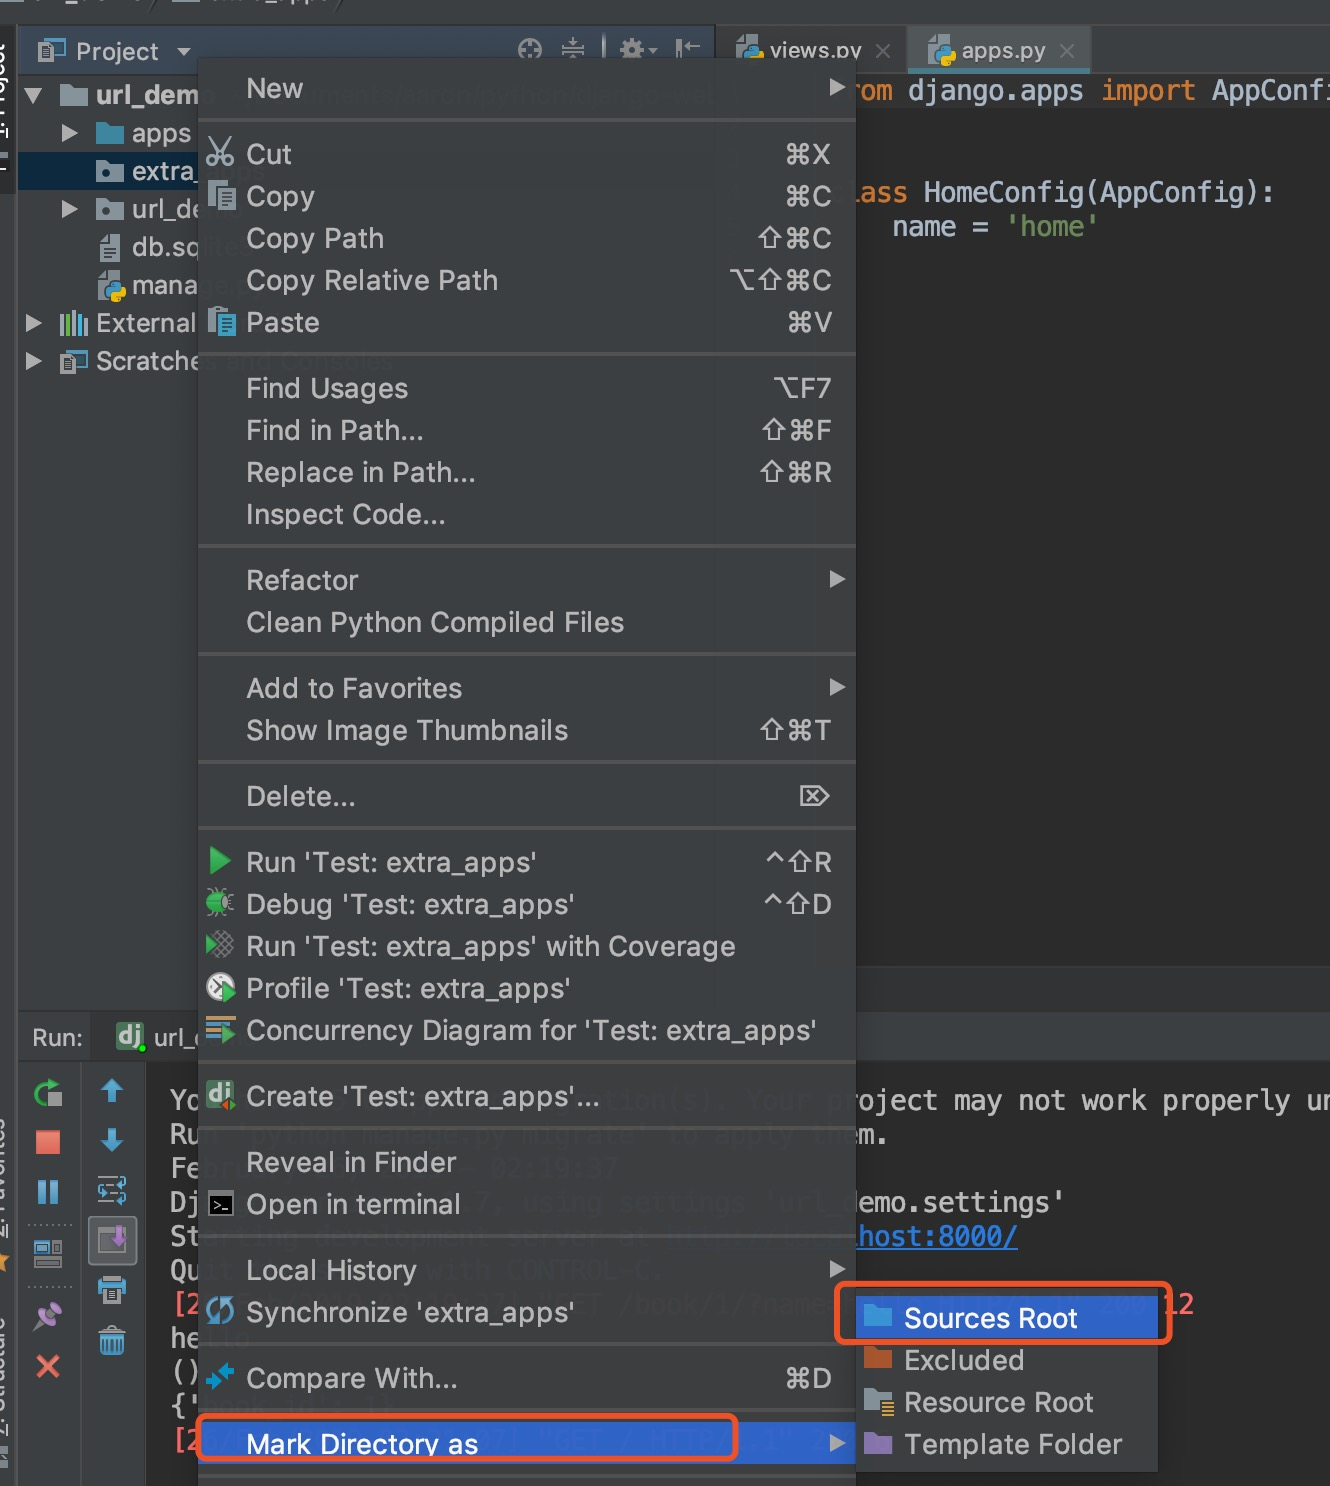
Task: Choose Copy Path
Action: point(527,238)
